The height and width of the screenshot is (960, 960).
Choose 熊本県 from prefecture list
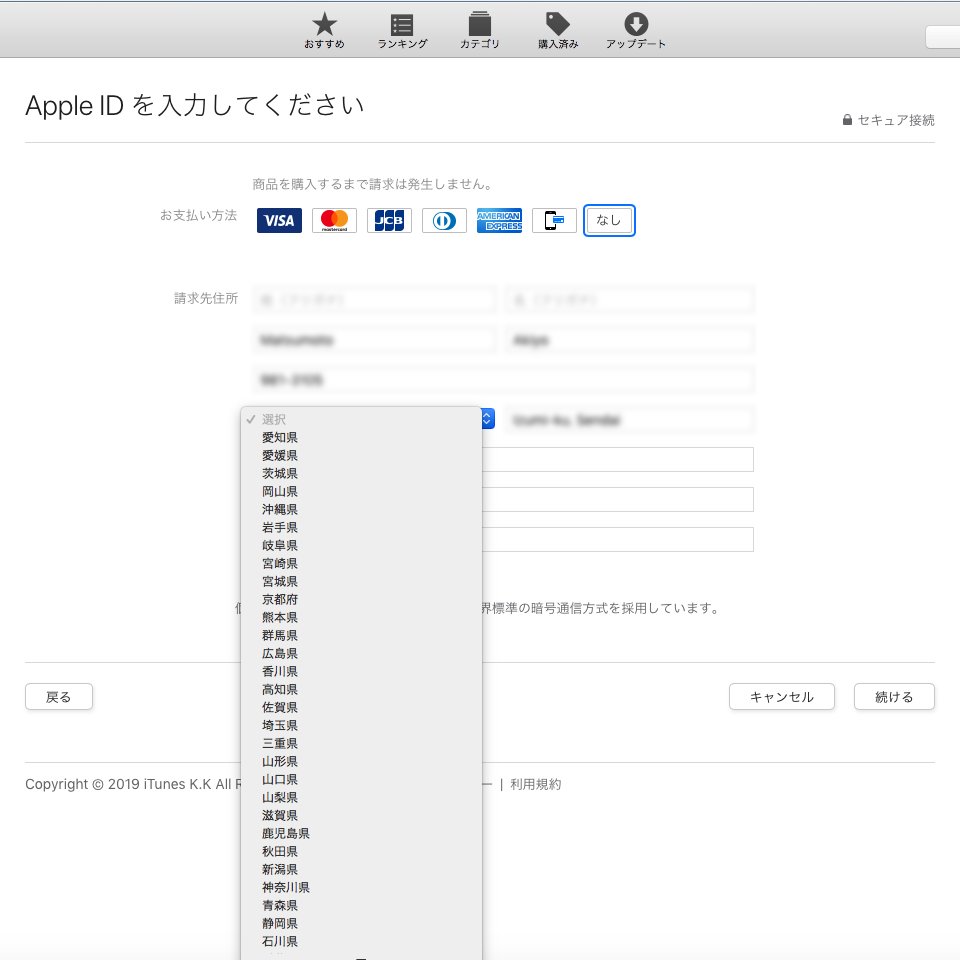pyautogui.click(x=361, y=618)
